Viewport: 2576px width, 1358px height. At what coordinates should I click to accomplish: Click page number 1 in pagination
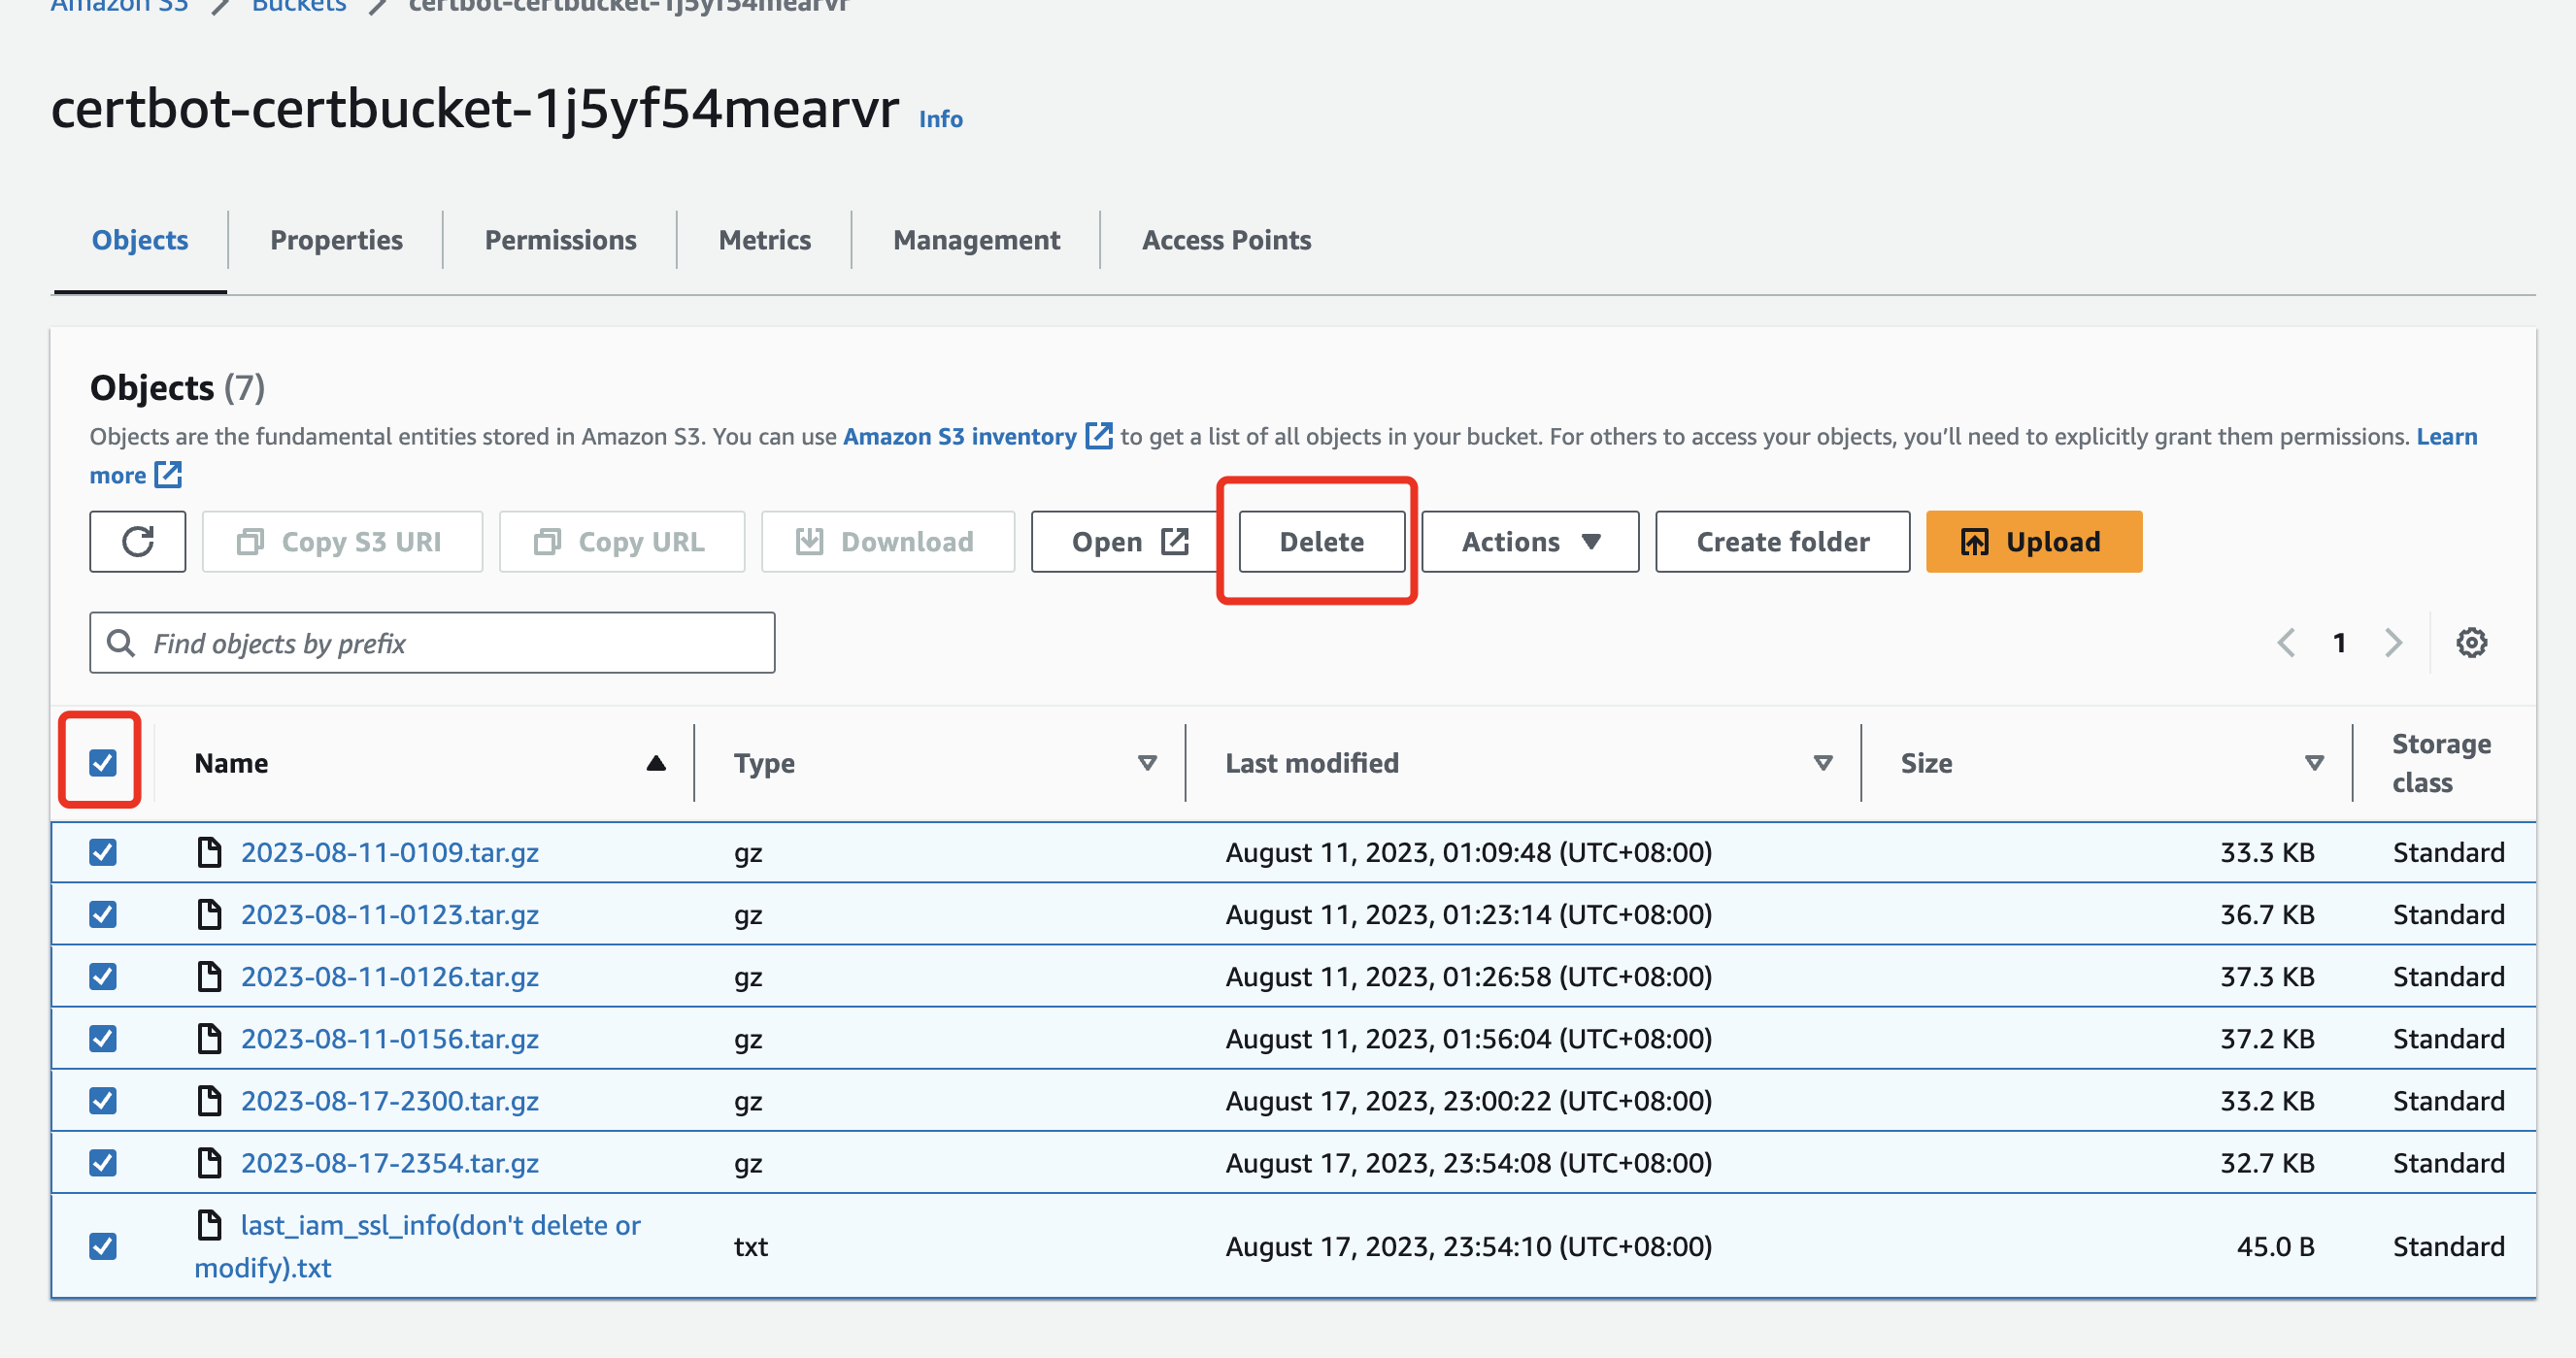[2339, 643]
